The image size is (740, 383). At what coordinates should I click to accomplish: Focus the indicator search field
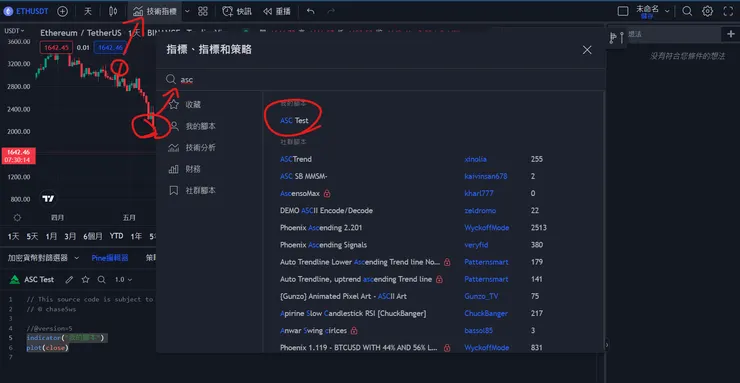pyautogui.click(x=380, y=80)
